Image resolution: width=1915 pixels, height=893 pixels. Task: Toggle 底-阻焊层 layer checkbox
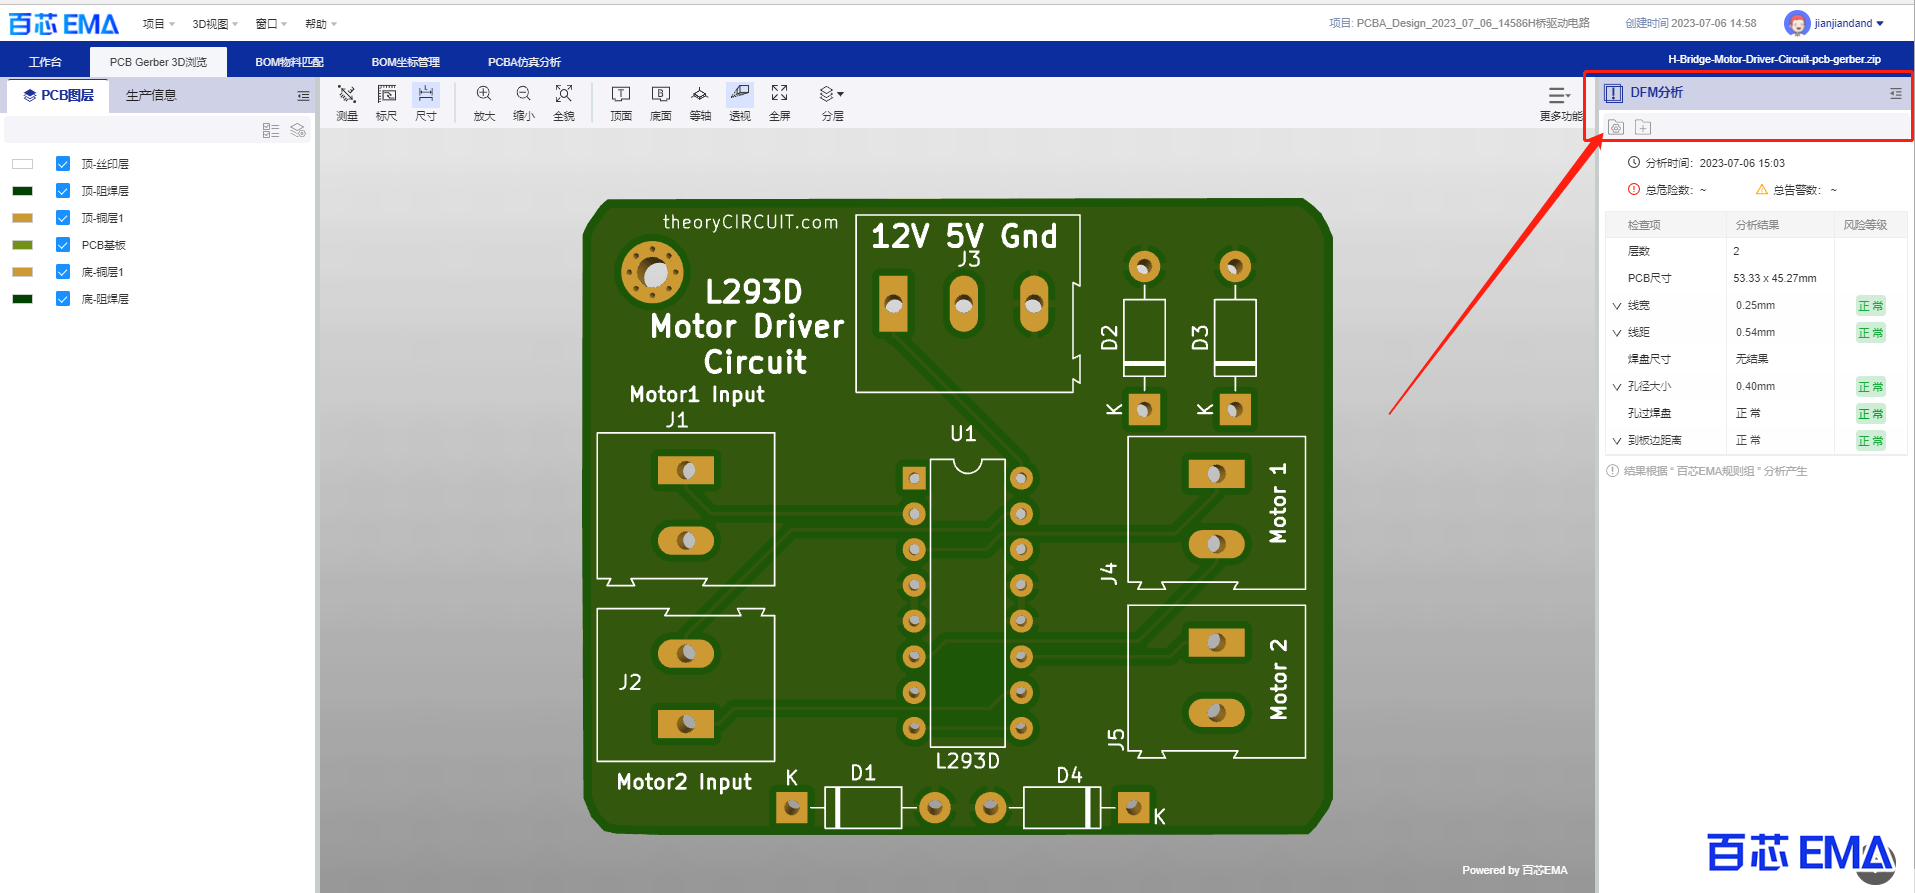coord(63,299)
